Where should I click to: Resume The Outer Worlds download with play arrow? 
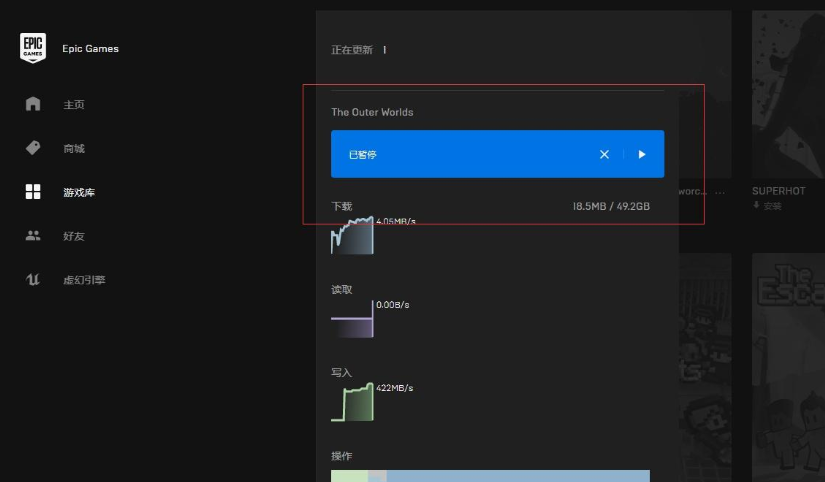(x=642, y=154)
